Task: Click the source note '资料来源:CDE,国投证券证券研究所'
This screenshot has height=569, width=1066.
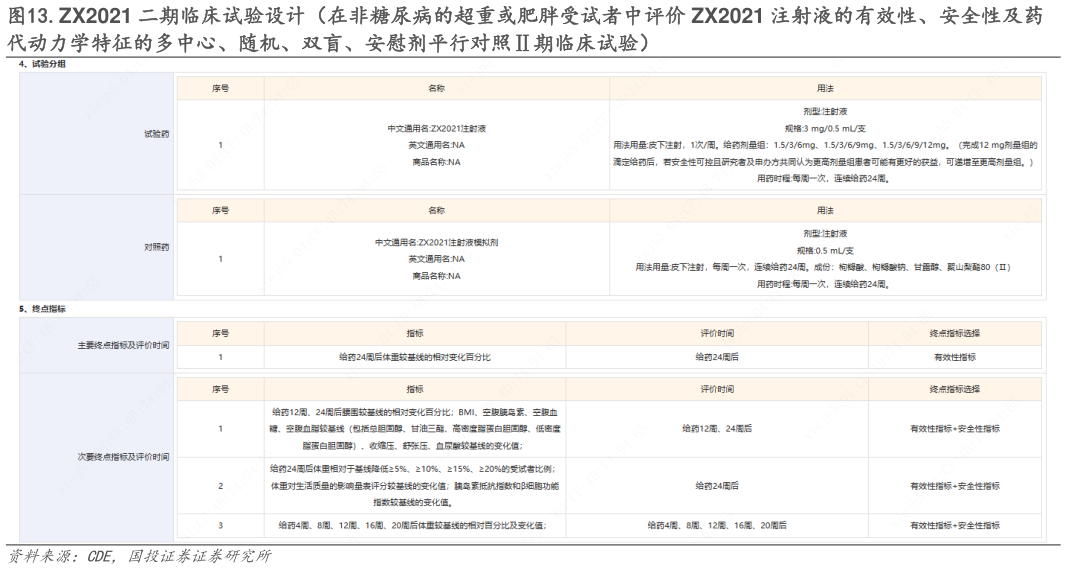Action: click(139, 557)
